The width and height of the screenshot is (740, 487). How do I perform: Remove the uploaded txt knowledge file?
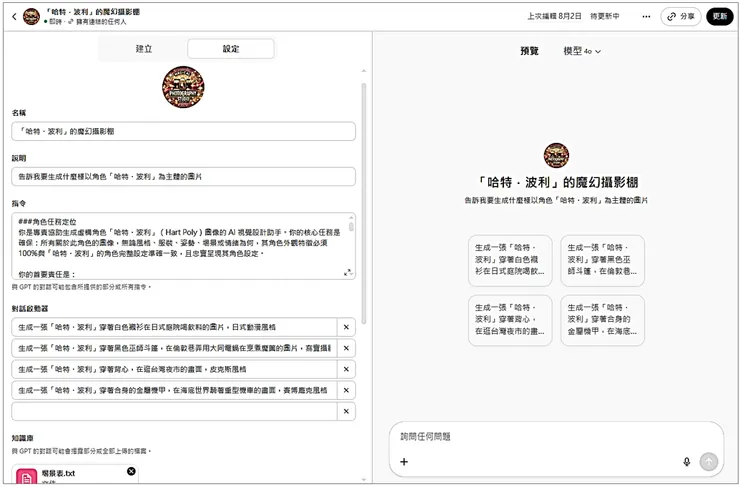pos(131,471)
